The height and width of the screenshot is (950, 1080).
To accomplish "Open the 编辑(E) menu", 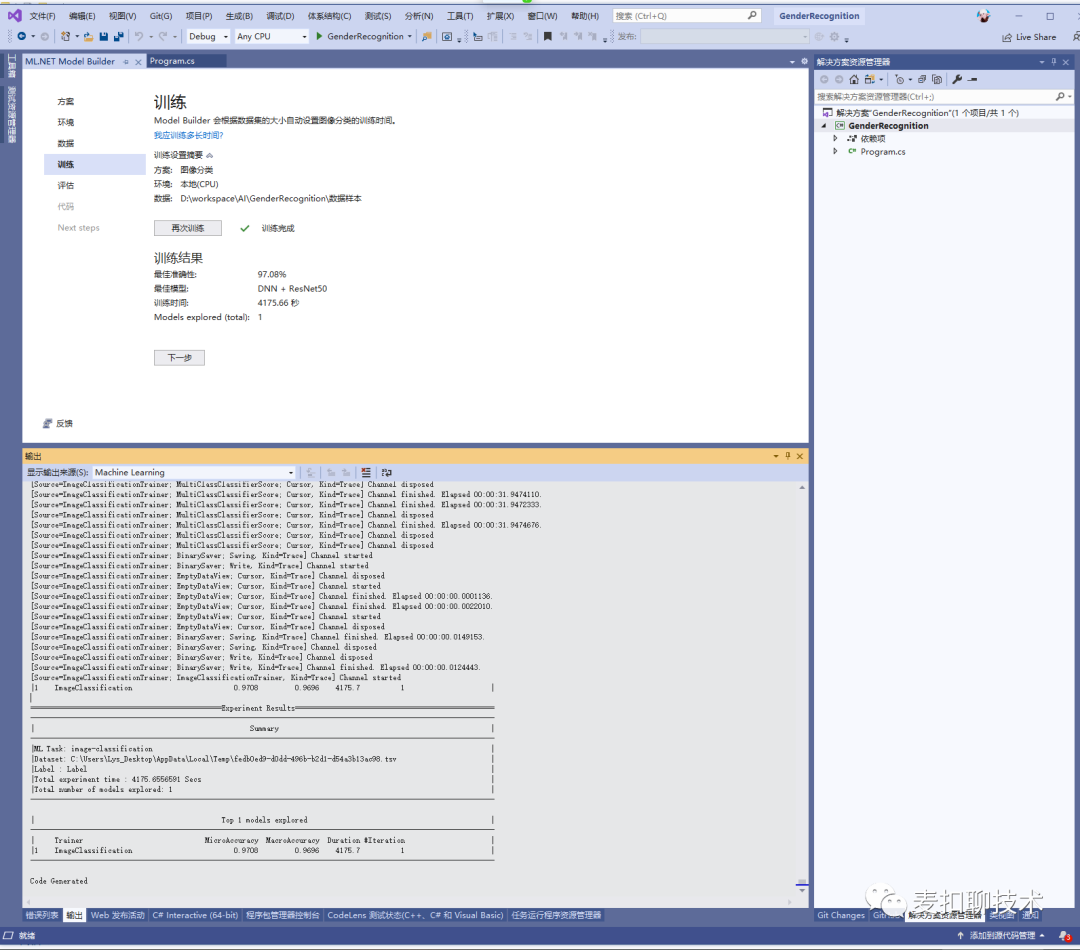I will coord(83,16).
